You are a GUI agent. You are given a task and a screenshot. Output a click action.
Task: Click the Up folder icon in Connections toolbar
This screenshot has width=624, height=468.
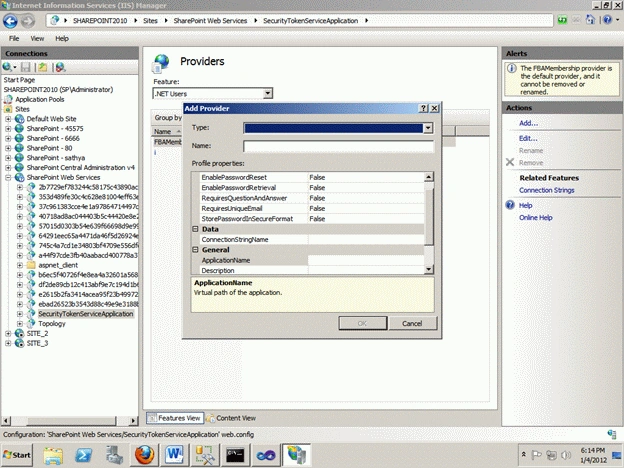[x=43, y=67]
